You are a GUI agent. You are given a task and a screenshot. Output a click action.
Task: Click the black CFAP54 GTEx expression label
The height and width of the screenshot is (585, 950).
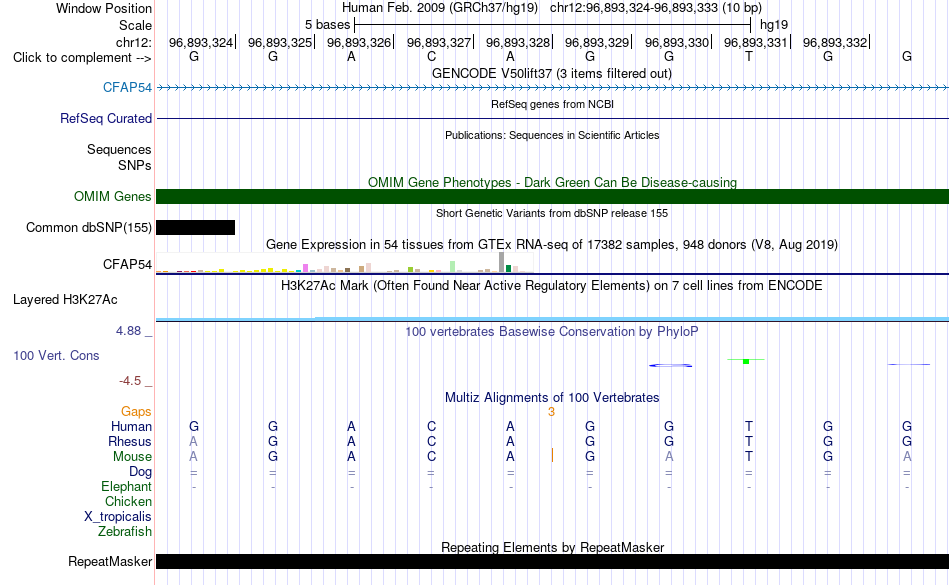pyautogui.click(x=127, y=264)
